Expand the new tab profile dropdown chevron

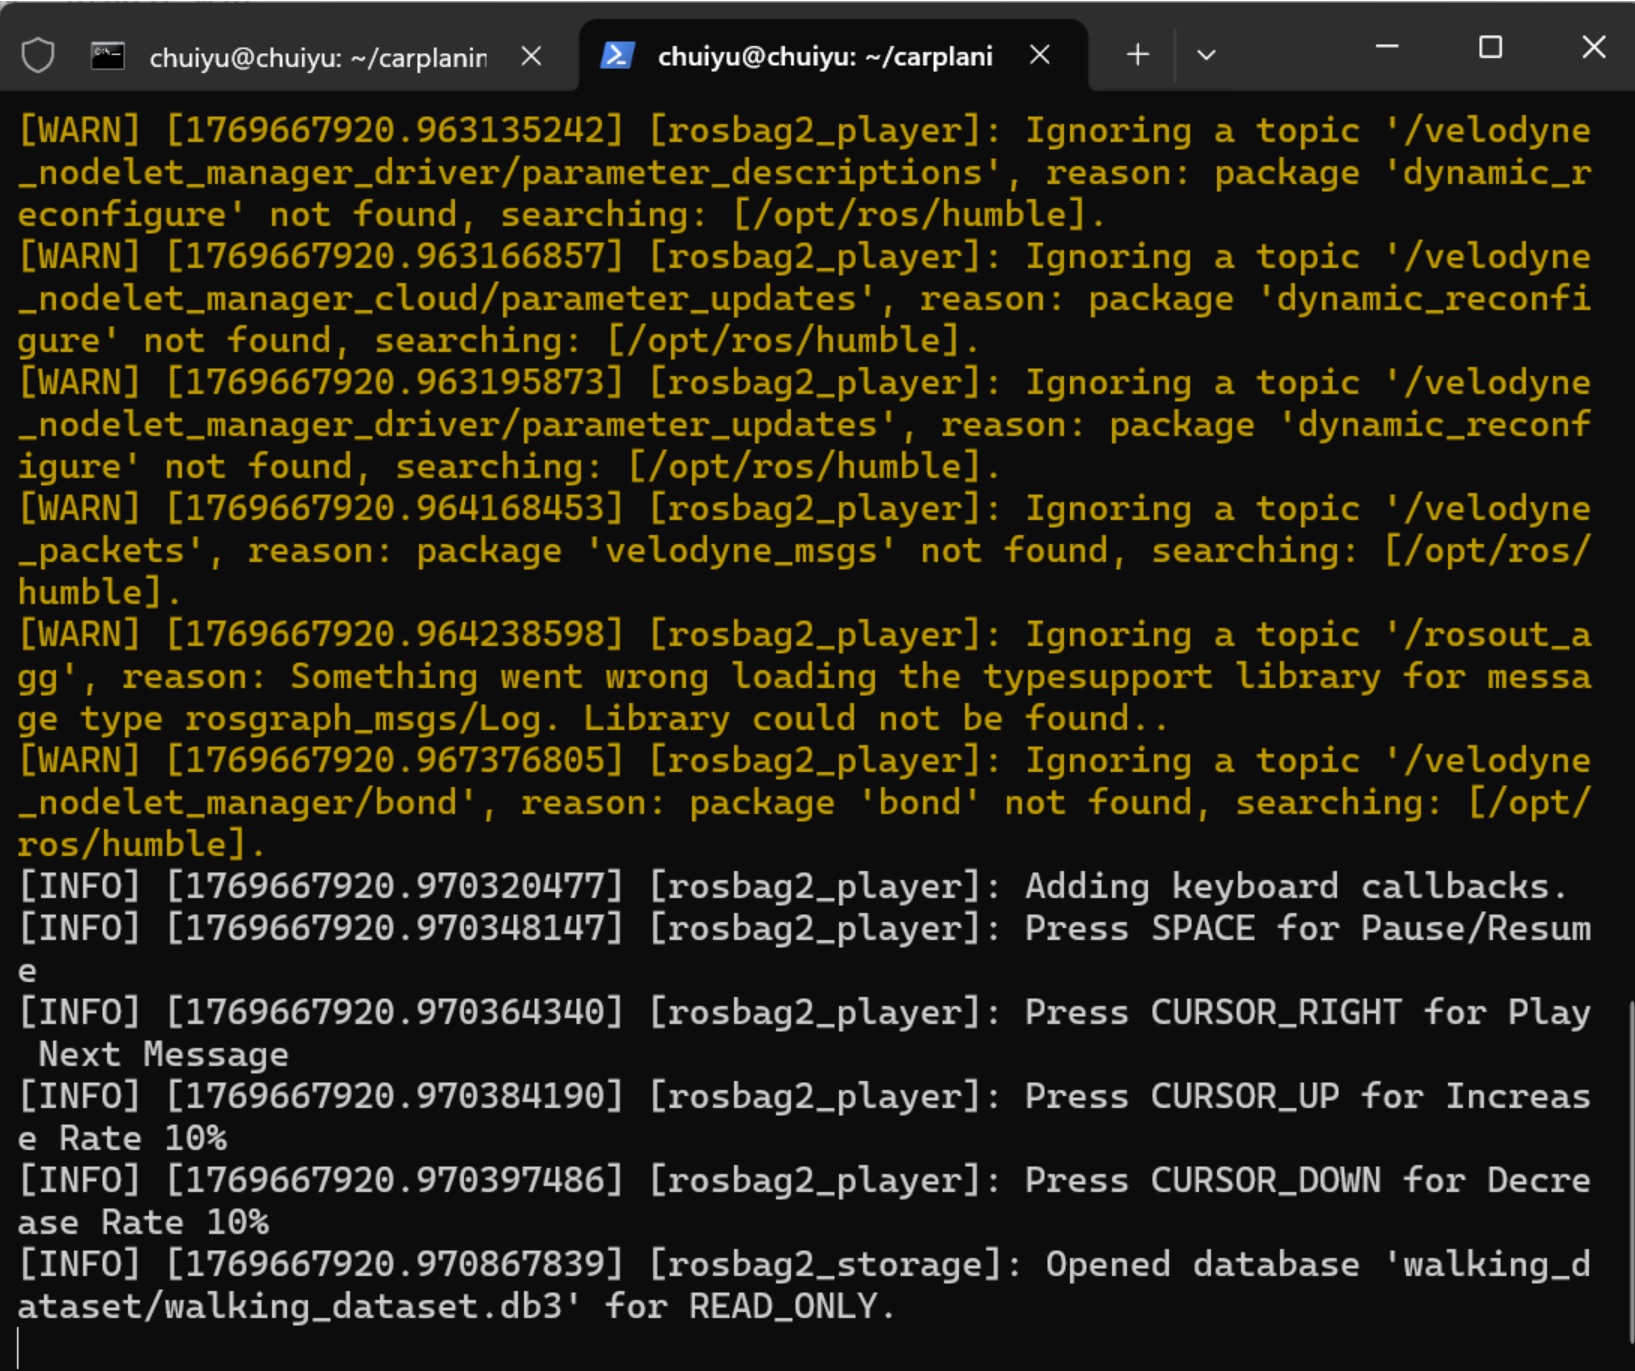(1206, 55)
